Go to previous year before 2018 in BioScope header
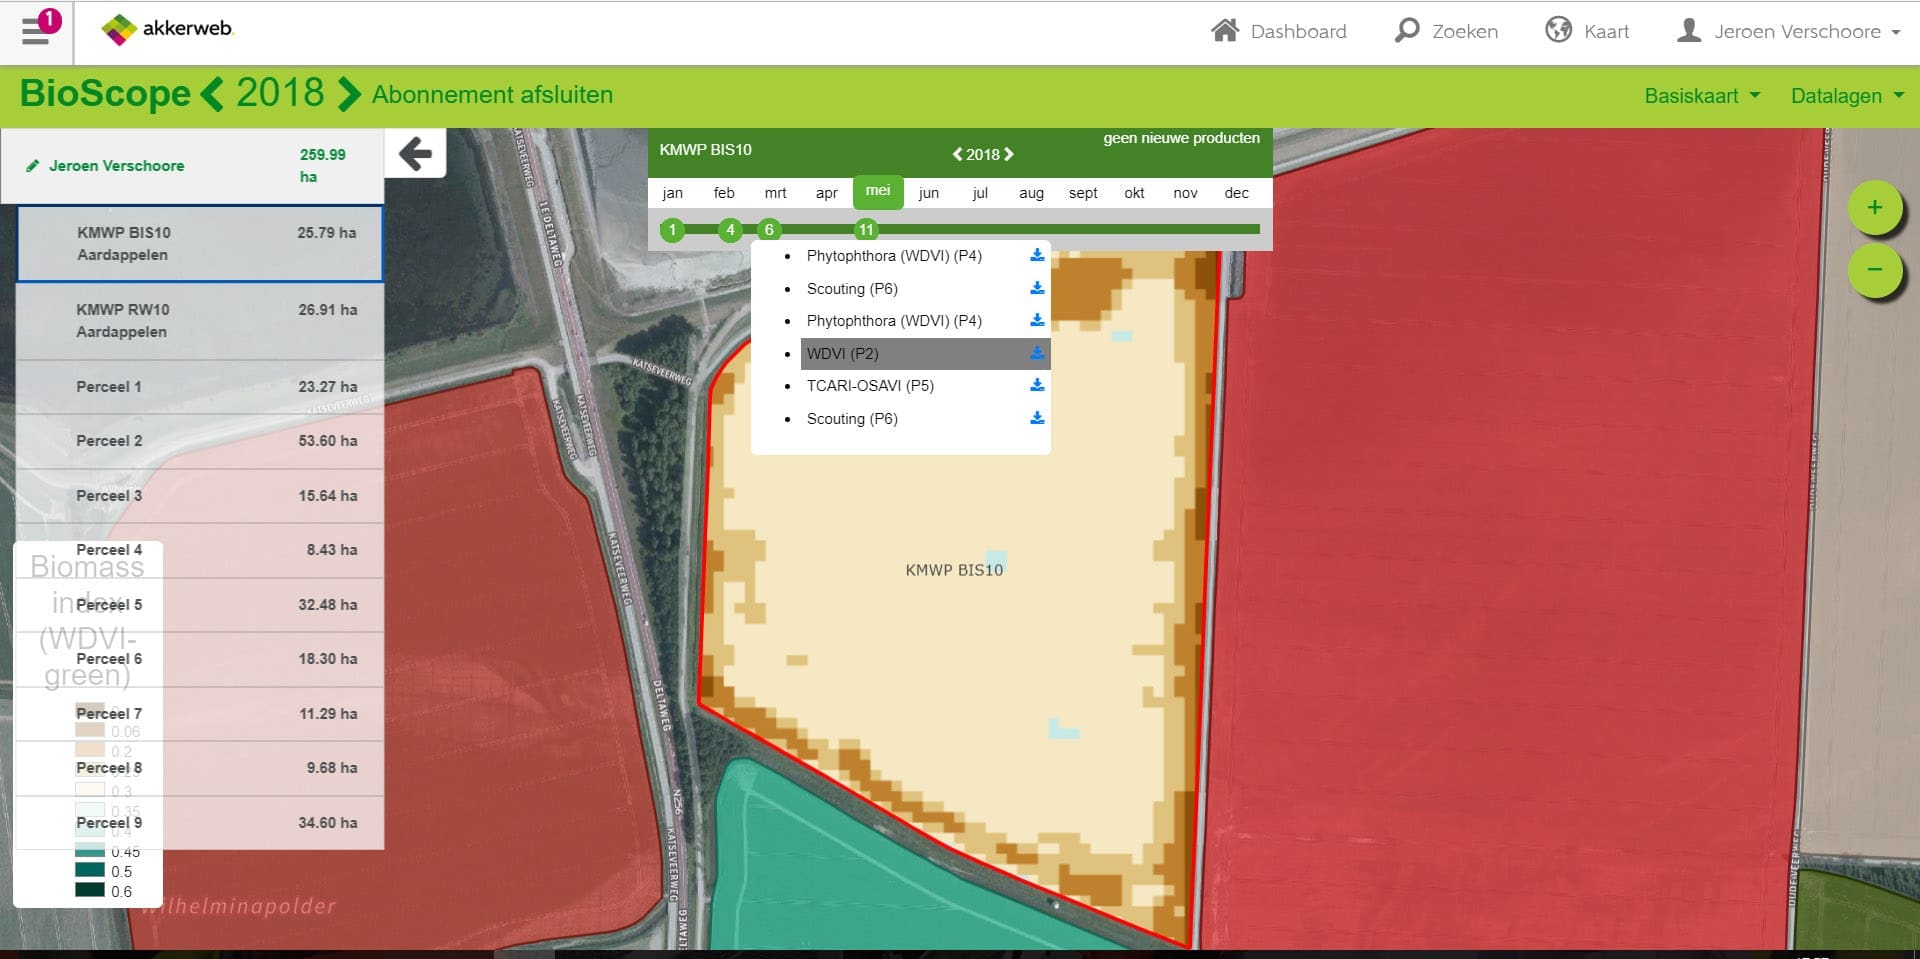This screenshot has width=1920, height=959. [212, 94]
